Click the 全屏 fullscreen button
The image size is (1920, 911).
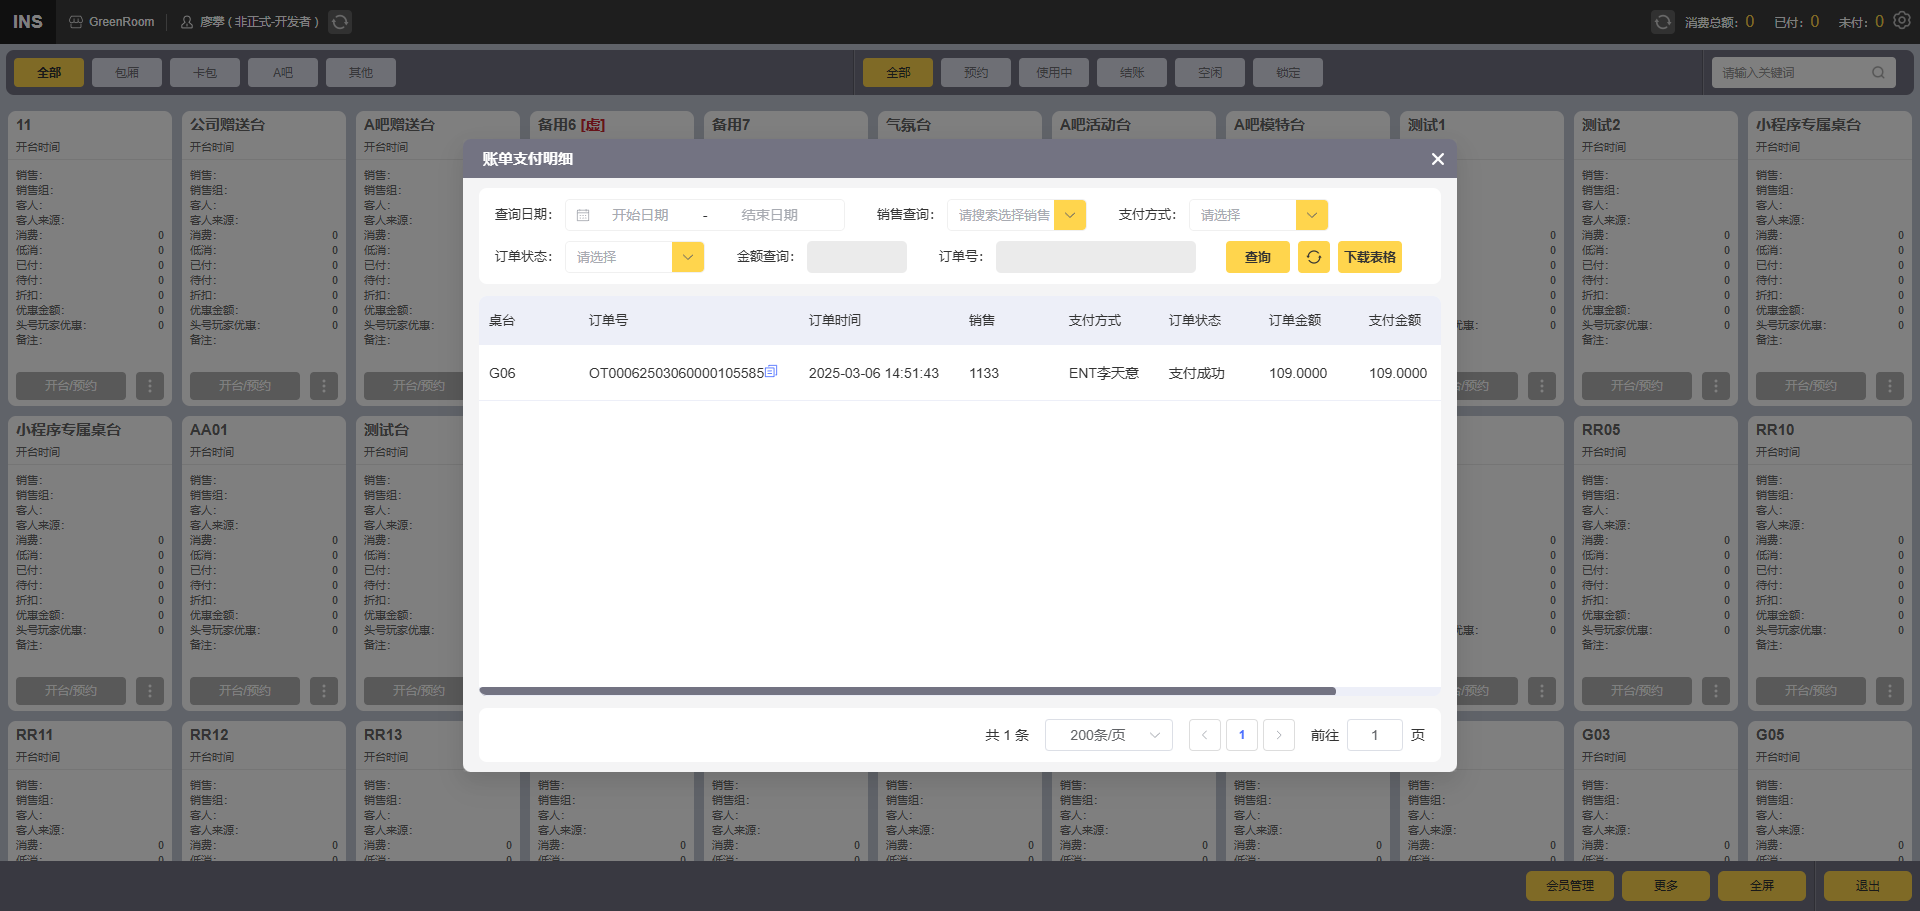(x=1762, y=886)
